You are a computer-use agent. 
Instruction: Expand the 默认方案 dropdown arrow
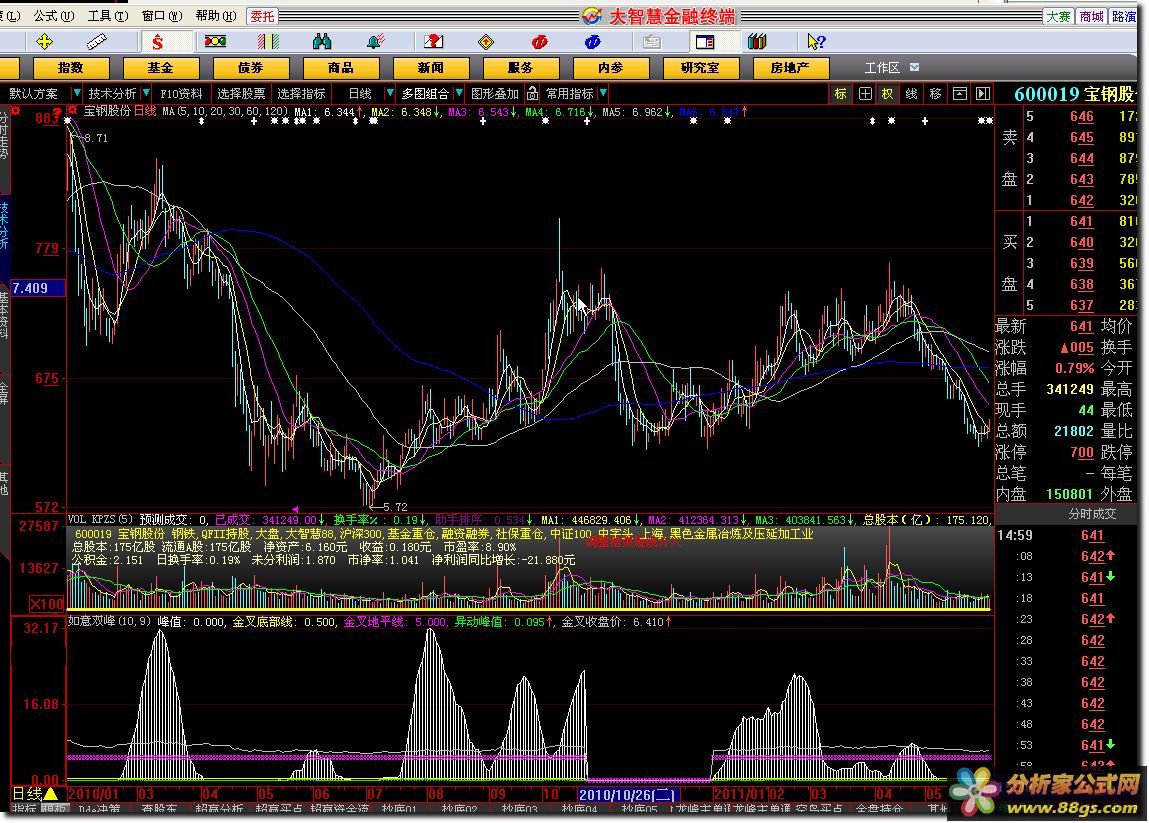point(76,93)
